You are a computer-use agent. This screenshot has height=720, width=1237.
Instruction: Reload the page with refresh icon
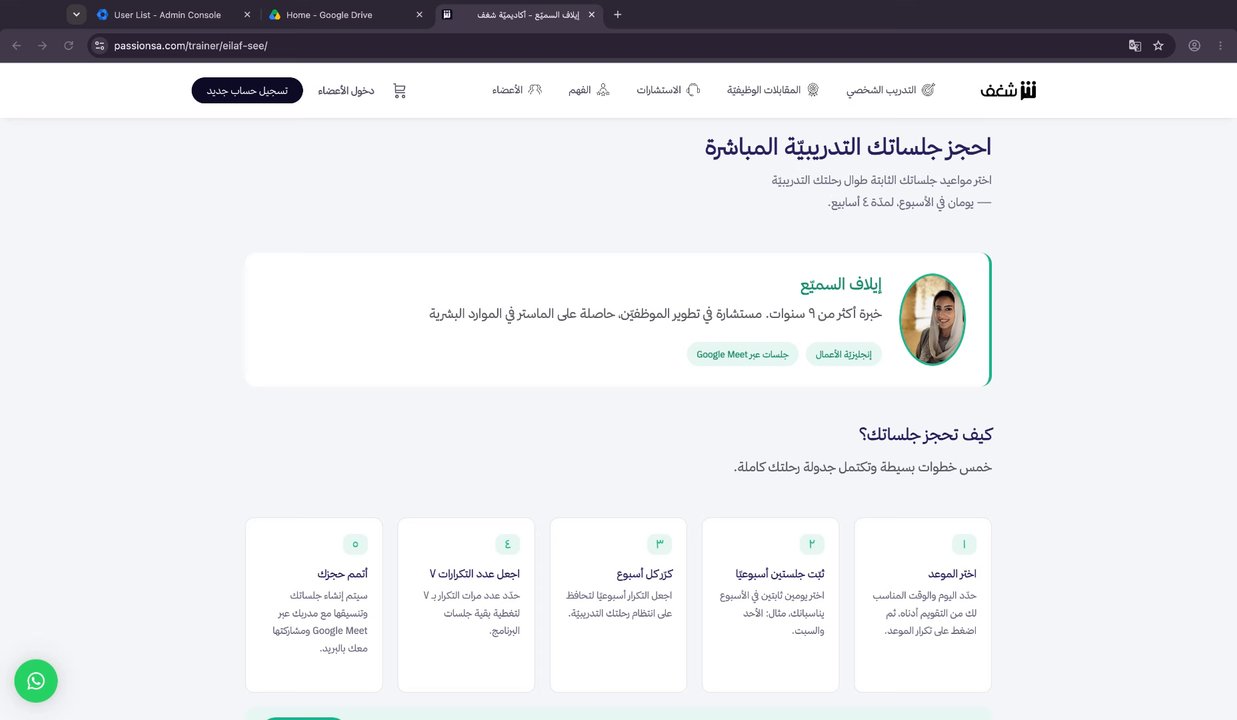point(69,45)
